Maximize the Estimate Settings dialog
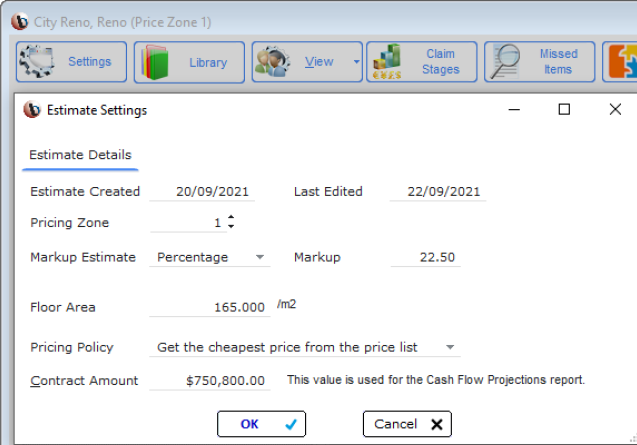 point(564,109)
